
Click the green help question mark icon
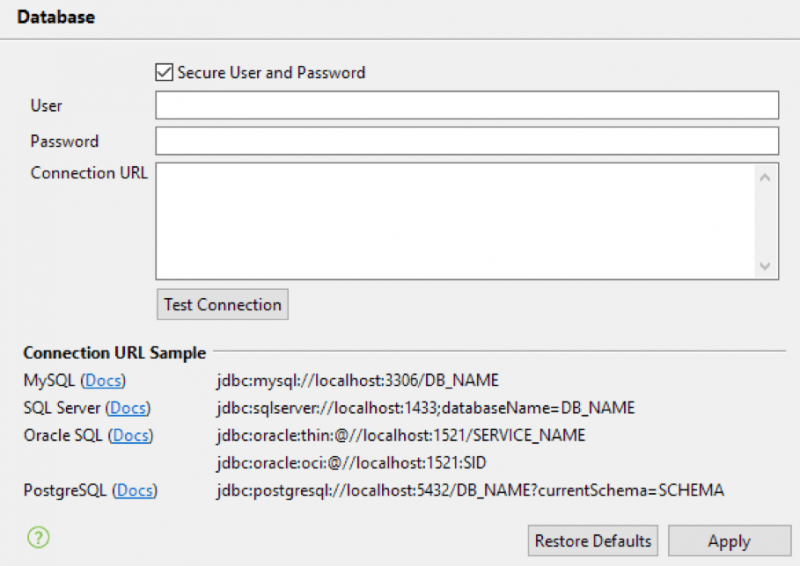(x=38, y=537)
